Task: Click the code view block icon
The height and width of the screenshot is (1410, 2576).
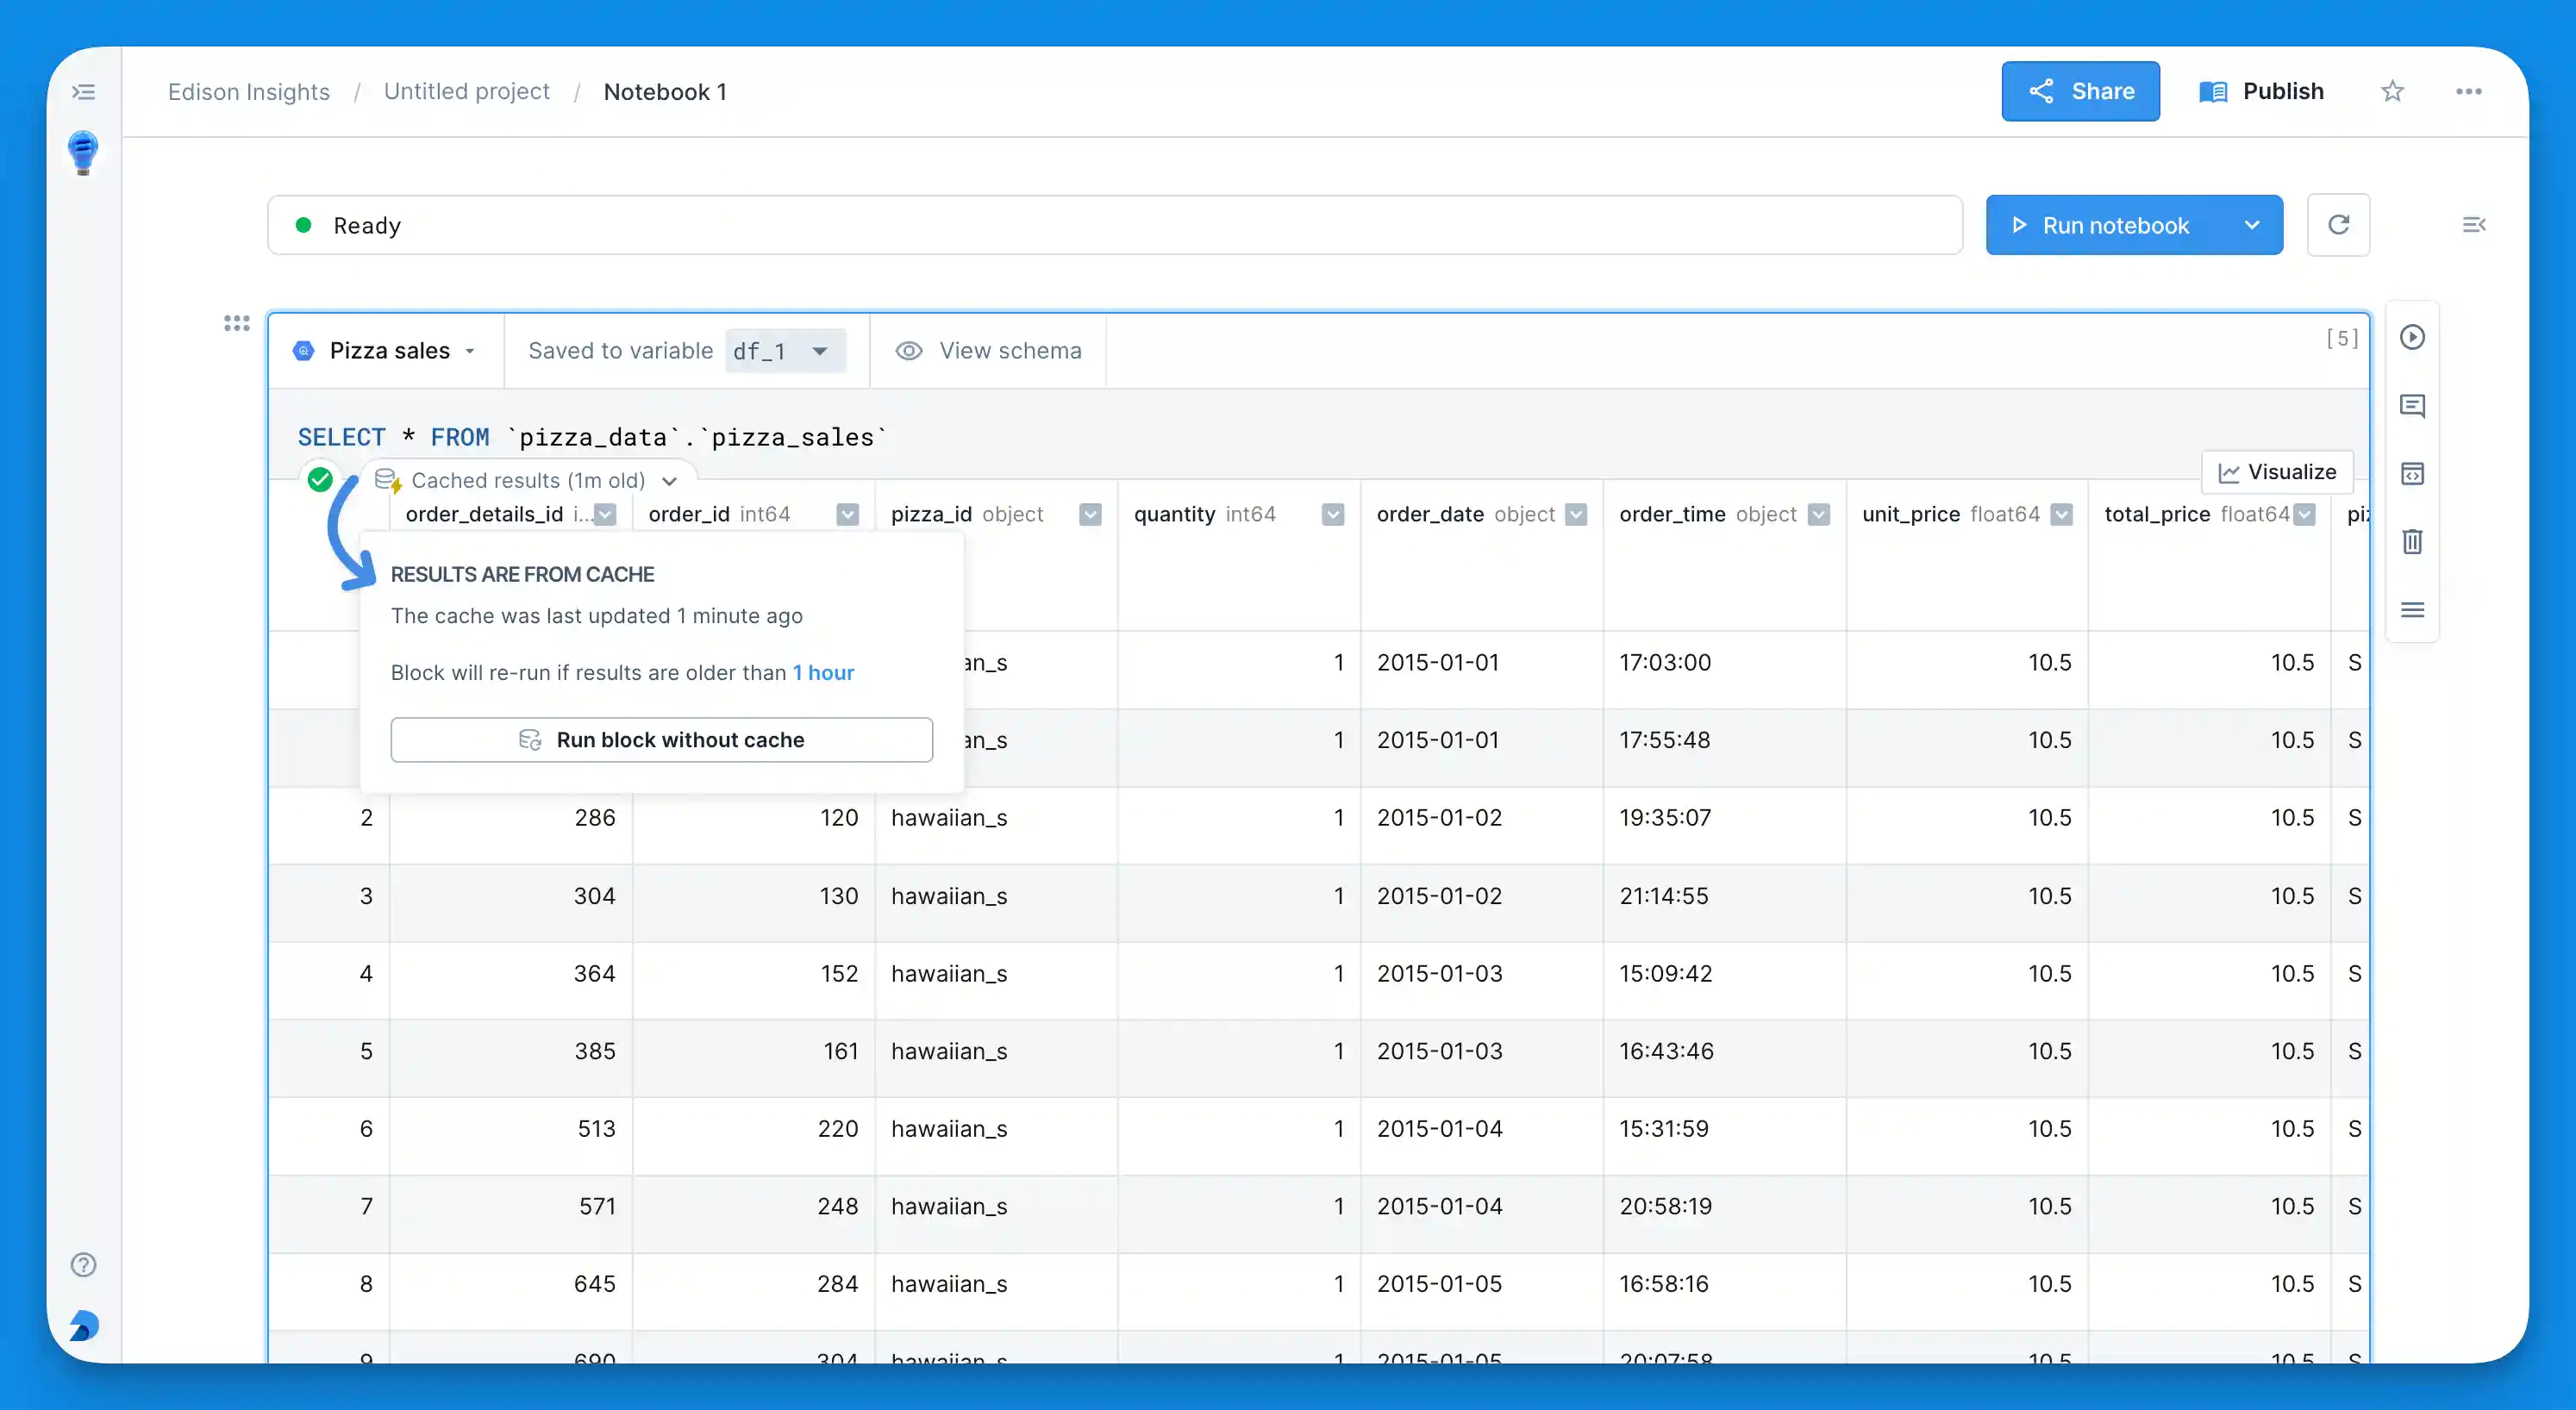Action: coord(2412,473)
